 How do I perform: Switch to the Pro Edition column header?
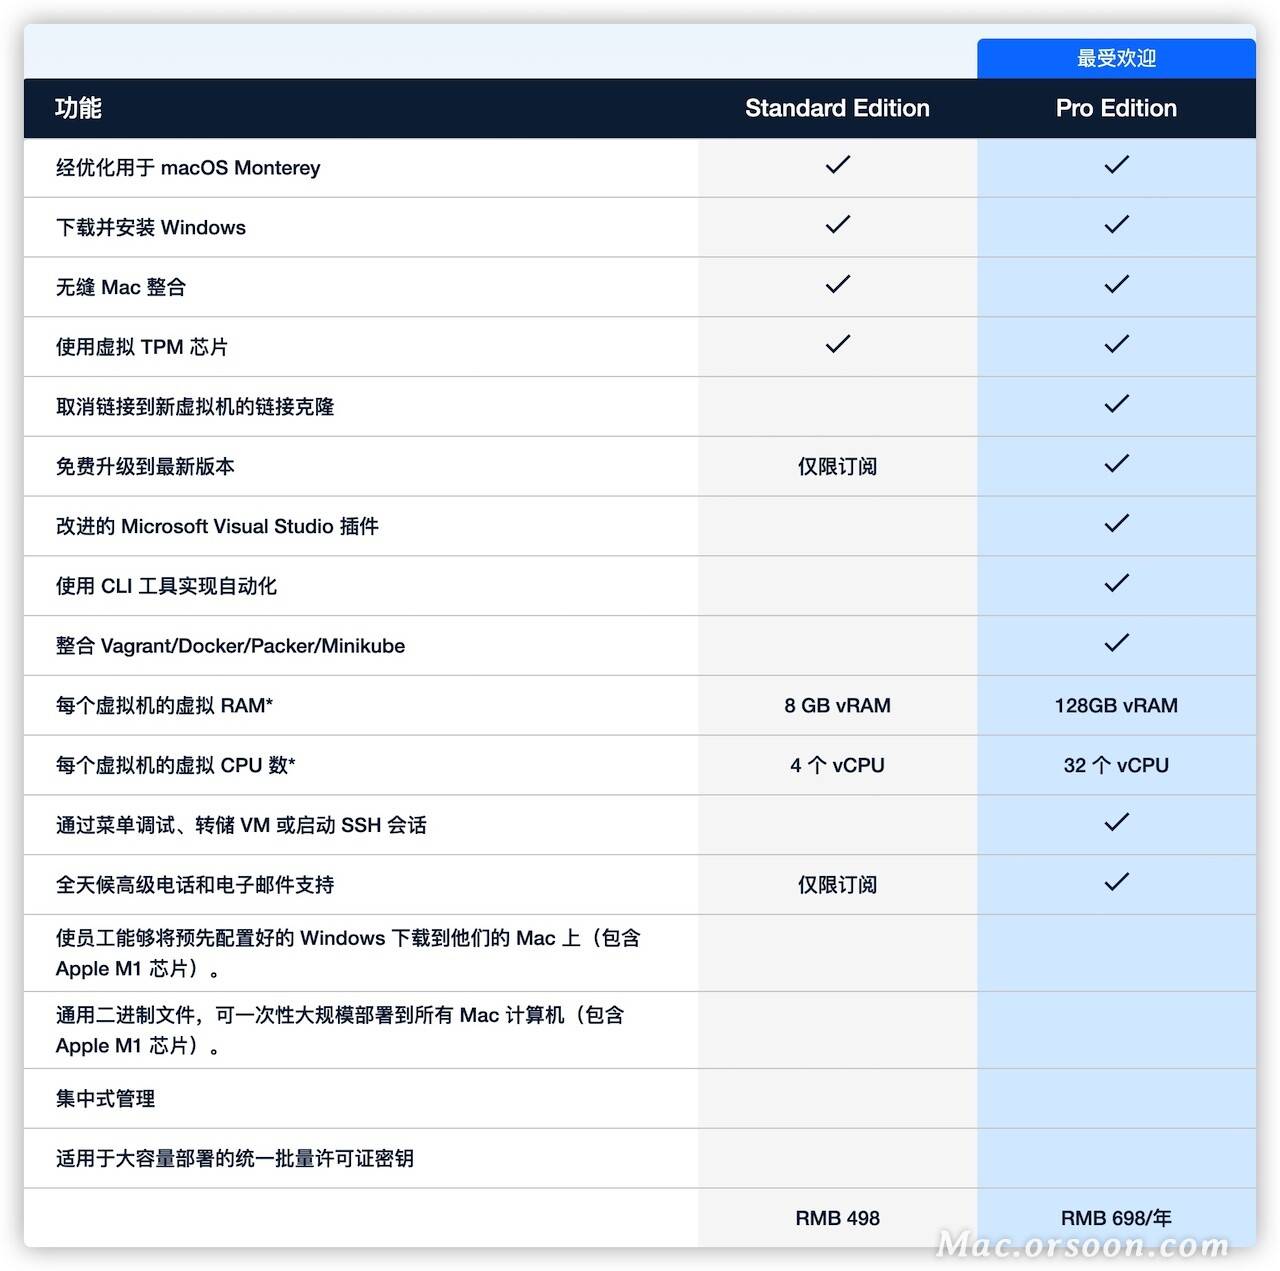coord(1116,108)
